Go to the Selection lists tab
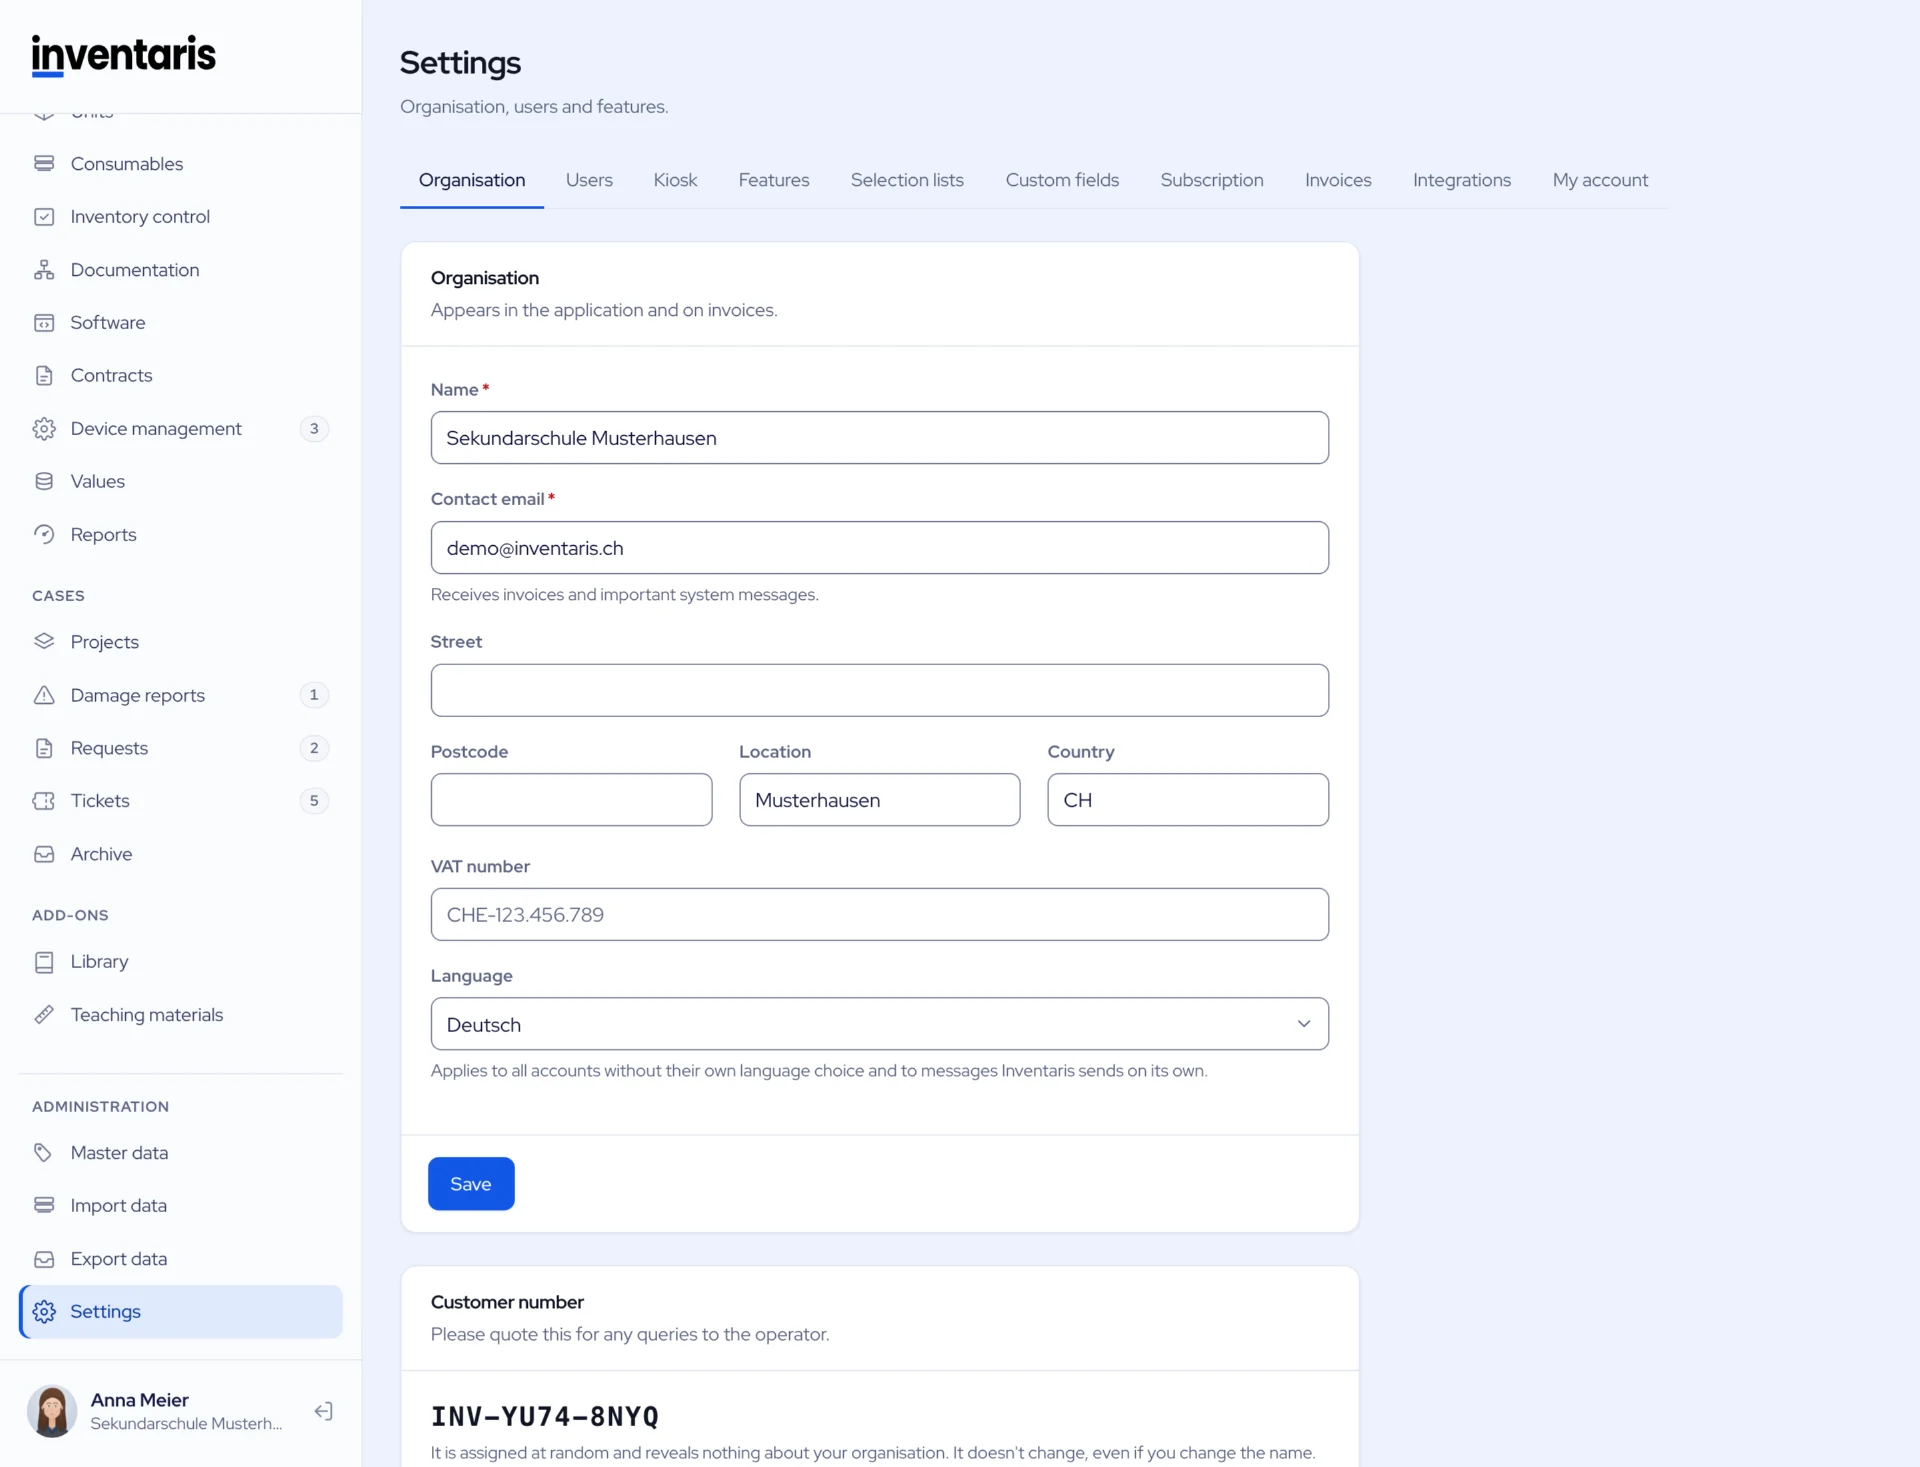The image size is (1920, 1467). (x=907, y=180)
